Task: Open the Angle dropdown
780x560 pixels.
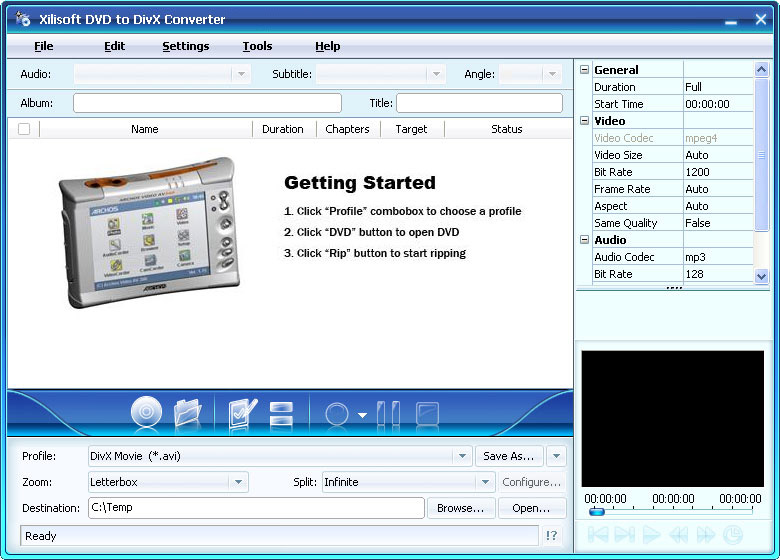Action: (x=552, y=74)
